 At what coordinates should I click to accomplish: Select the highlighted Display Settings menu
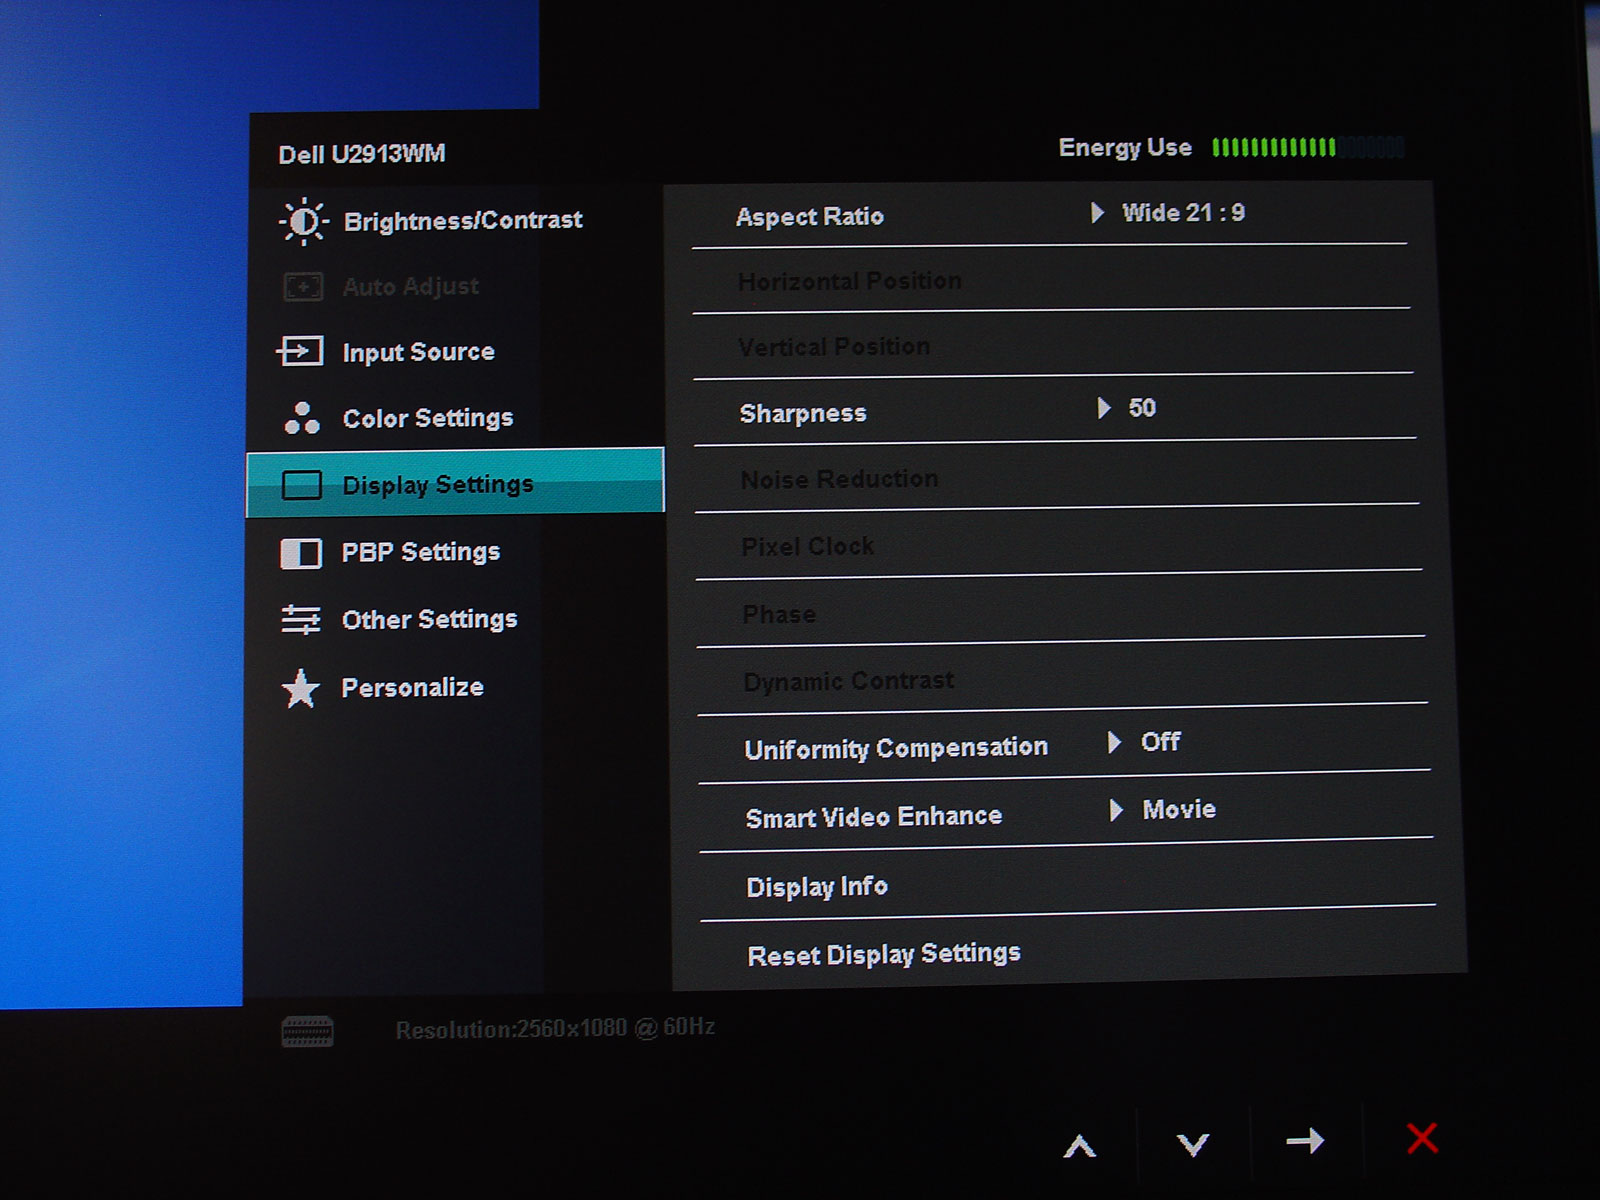pyautogui.click(x=455, y=483)
